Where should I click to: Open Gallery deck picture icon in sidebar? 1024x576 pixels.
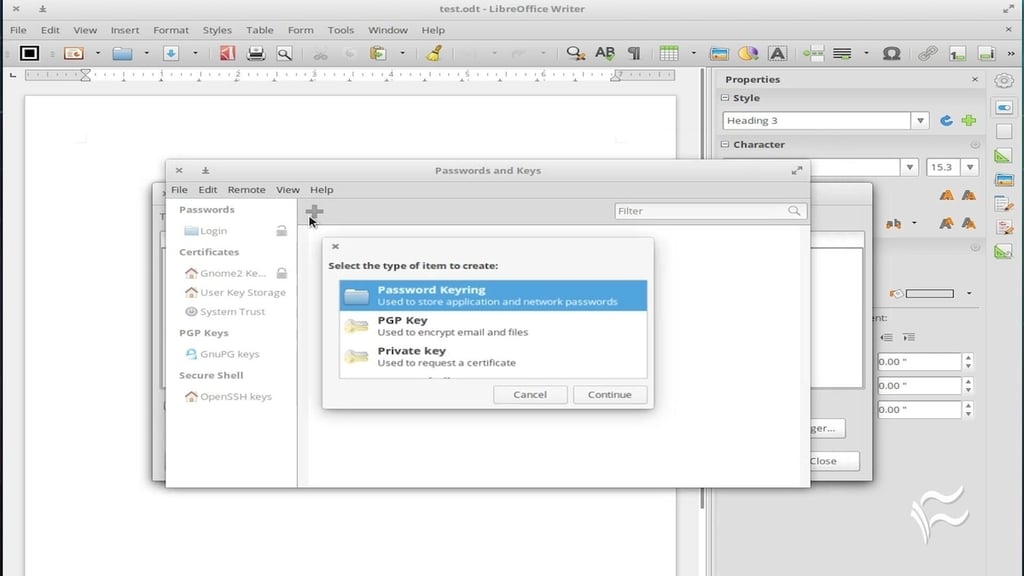click(x=1004, y=180)
